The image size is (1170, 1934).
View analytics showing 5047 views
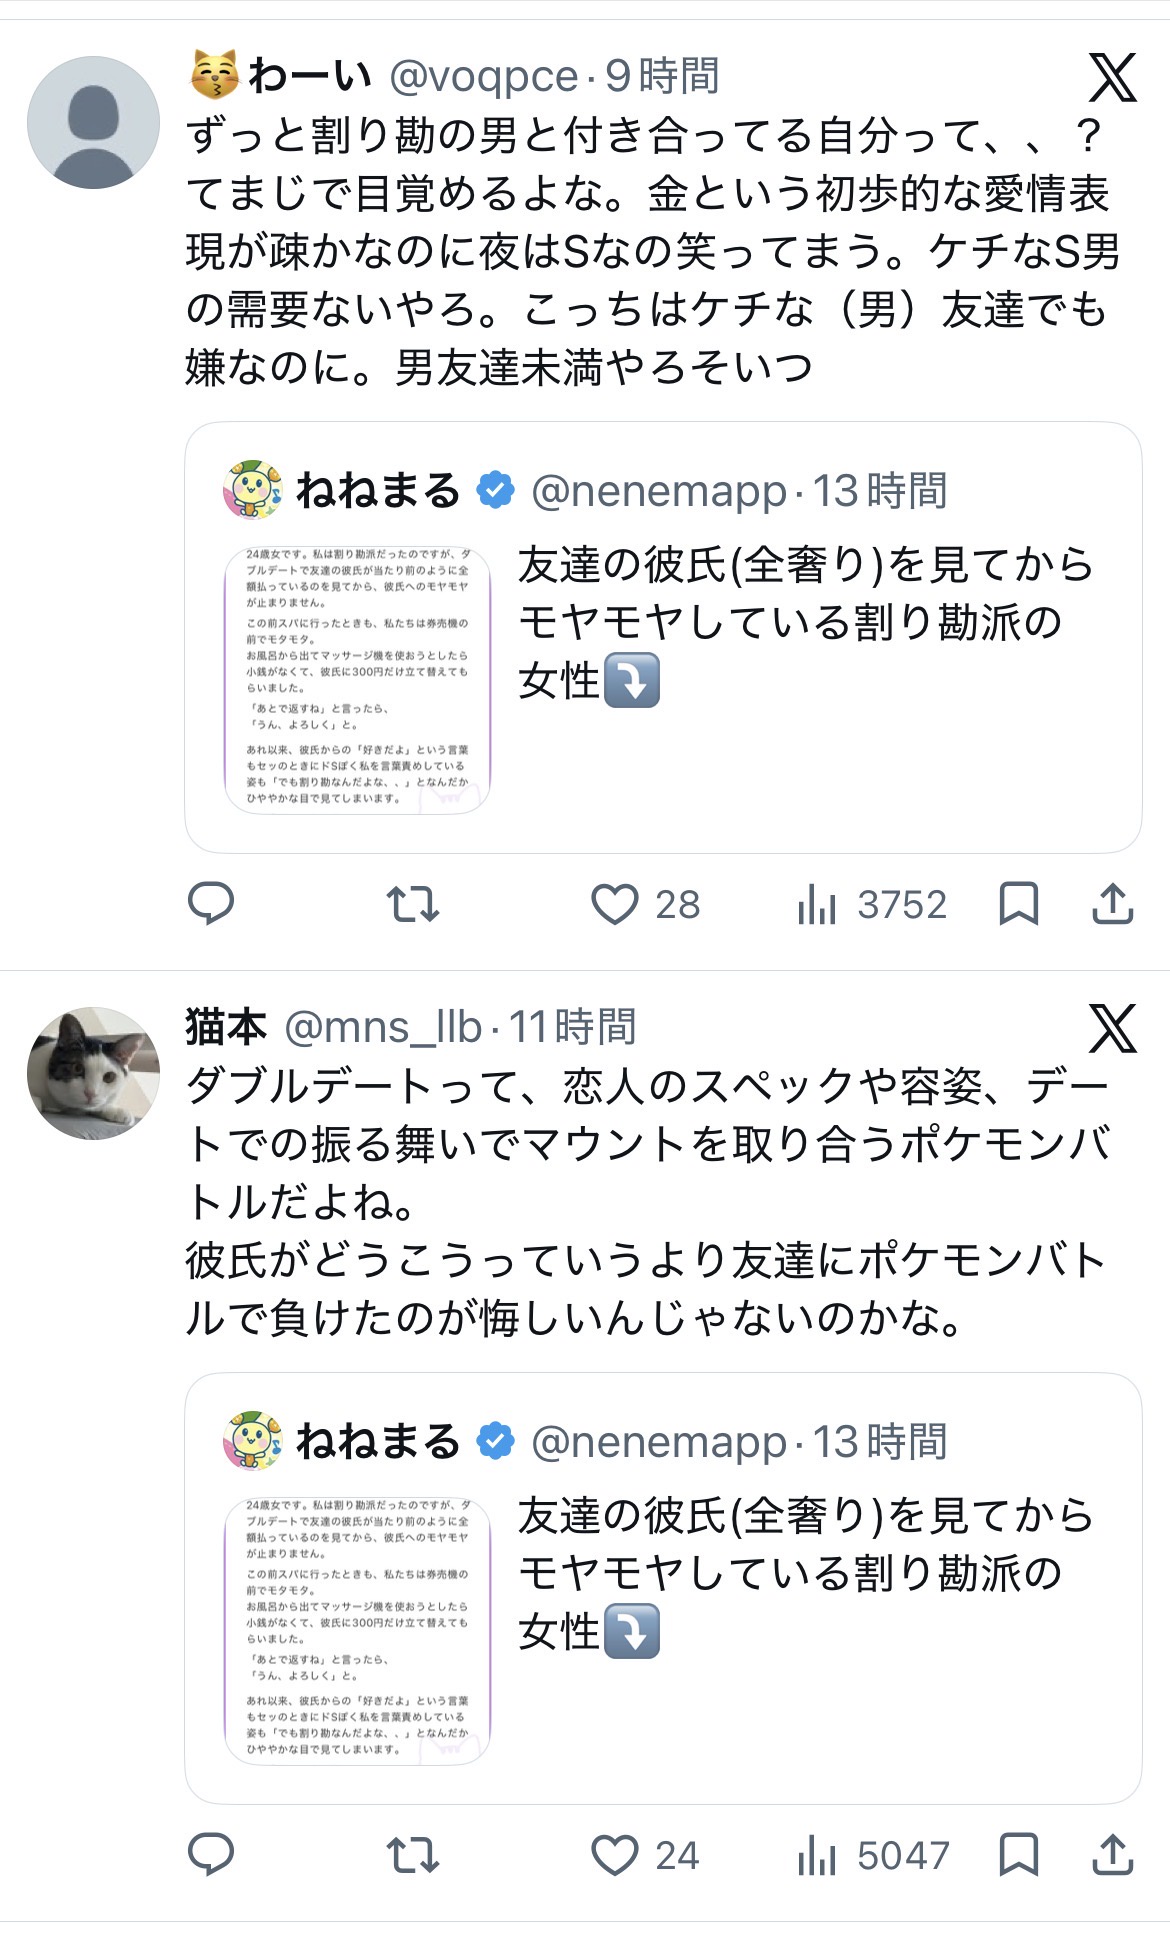click(873, 1856)
